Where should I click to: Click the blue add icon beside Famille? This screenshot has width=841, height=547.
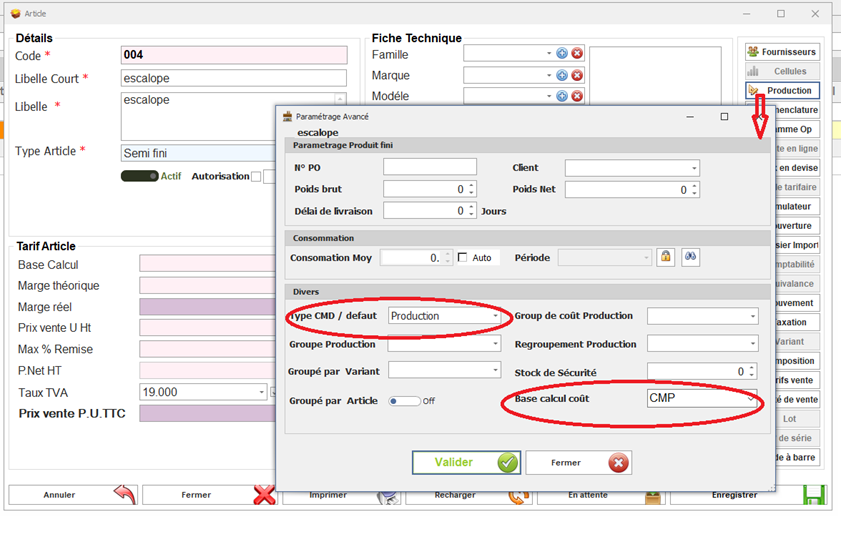pyautogui.click(x=562, y=54)
